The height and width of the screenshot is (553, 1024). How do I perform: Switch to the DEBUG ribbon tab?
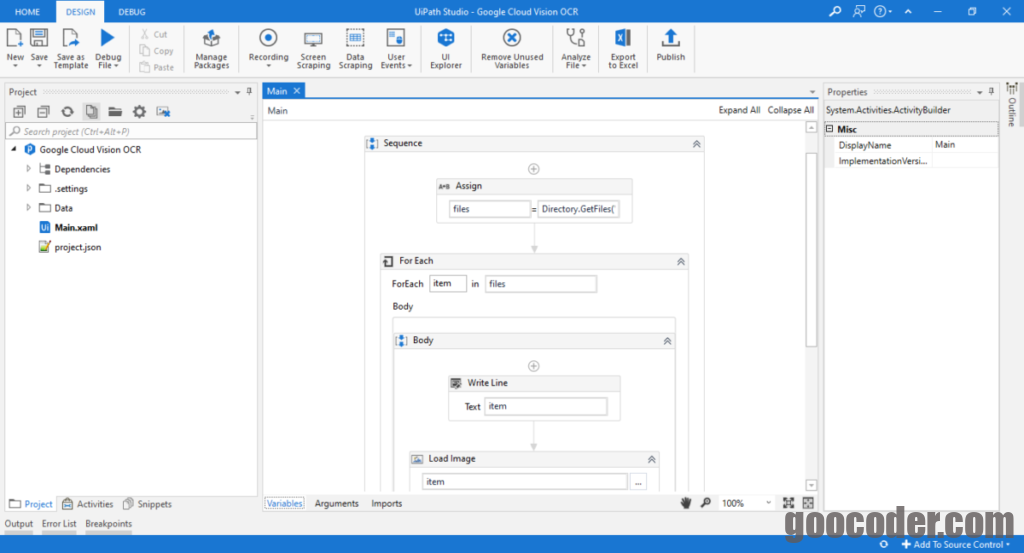point(131,11)
